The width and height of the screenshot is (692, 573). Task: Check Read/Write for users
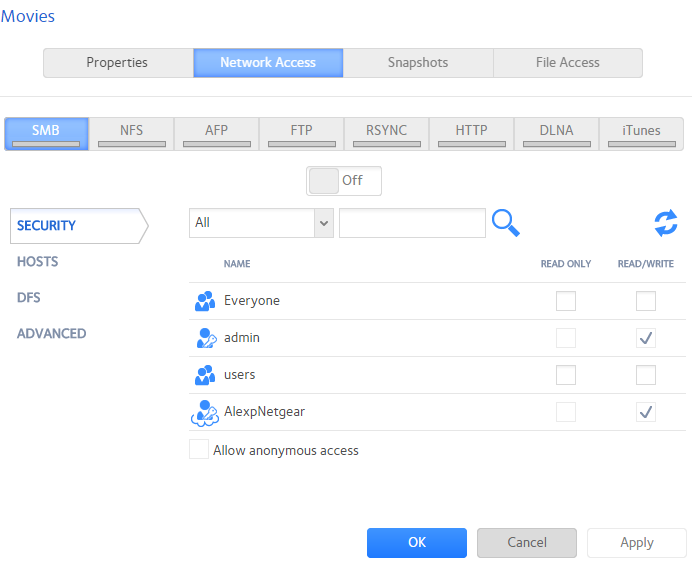tap(646, 375)
